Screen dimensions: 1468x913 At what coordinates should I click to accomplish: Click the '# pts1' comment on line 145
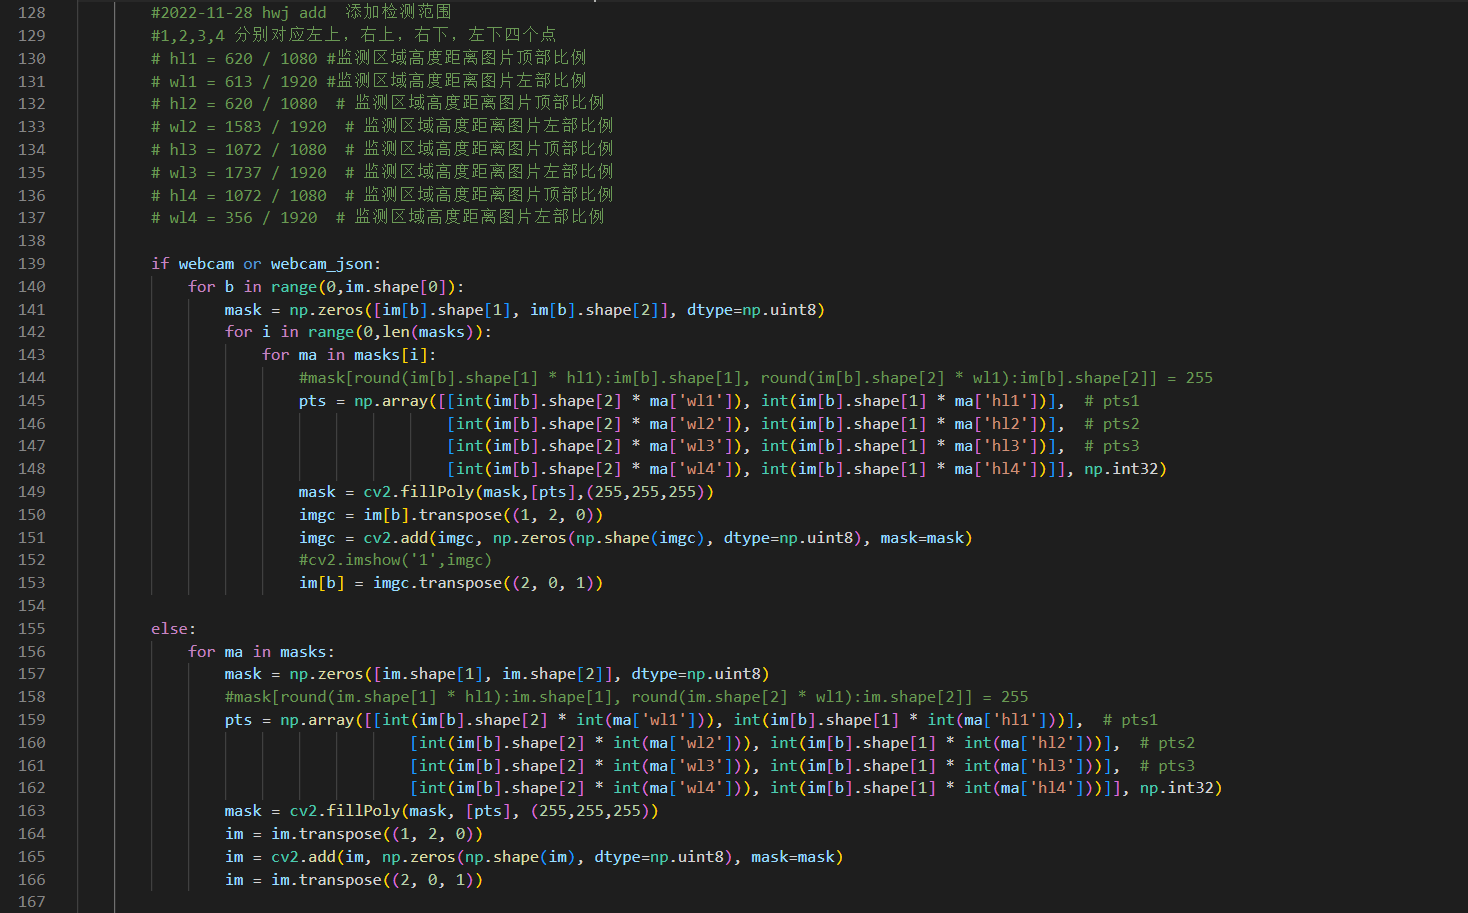coord(1111,401)
